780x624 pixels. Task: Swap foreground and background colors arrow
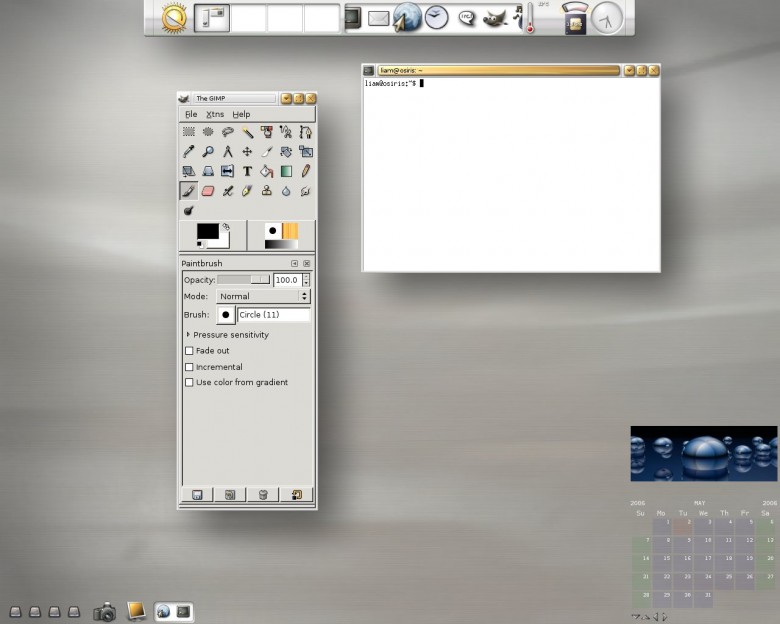(x=226, y=226)
